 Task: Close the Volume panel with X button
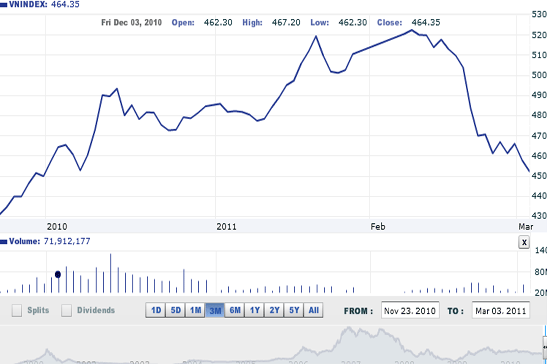(524, 242)
